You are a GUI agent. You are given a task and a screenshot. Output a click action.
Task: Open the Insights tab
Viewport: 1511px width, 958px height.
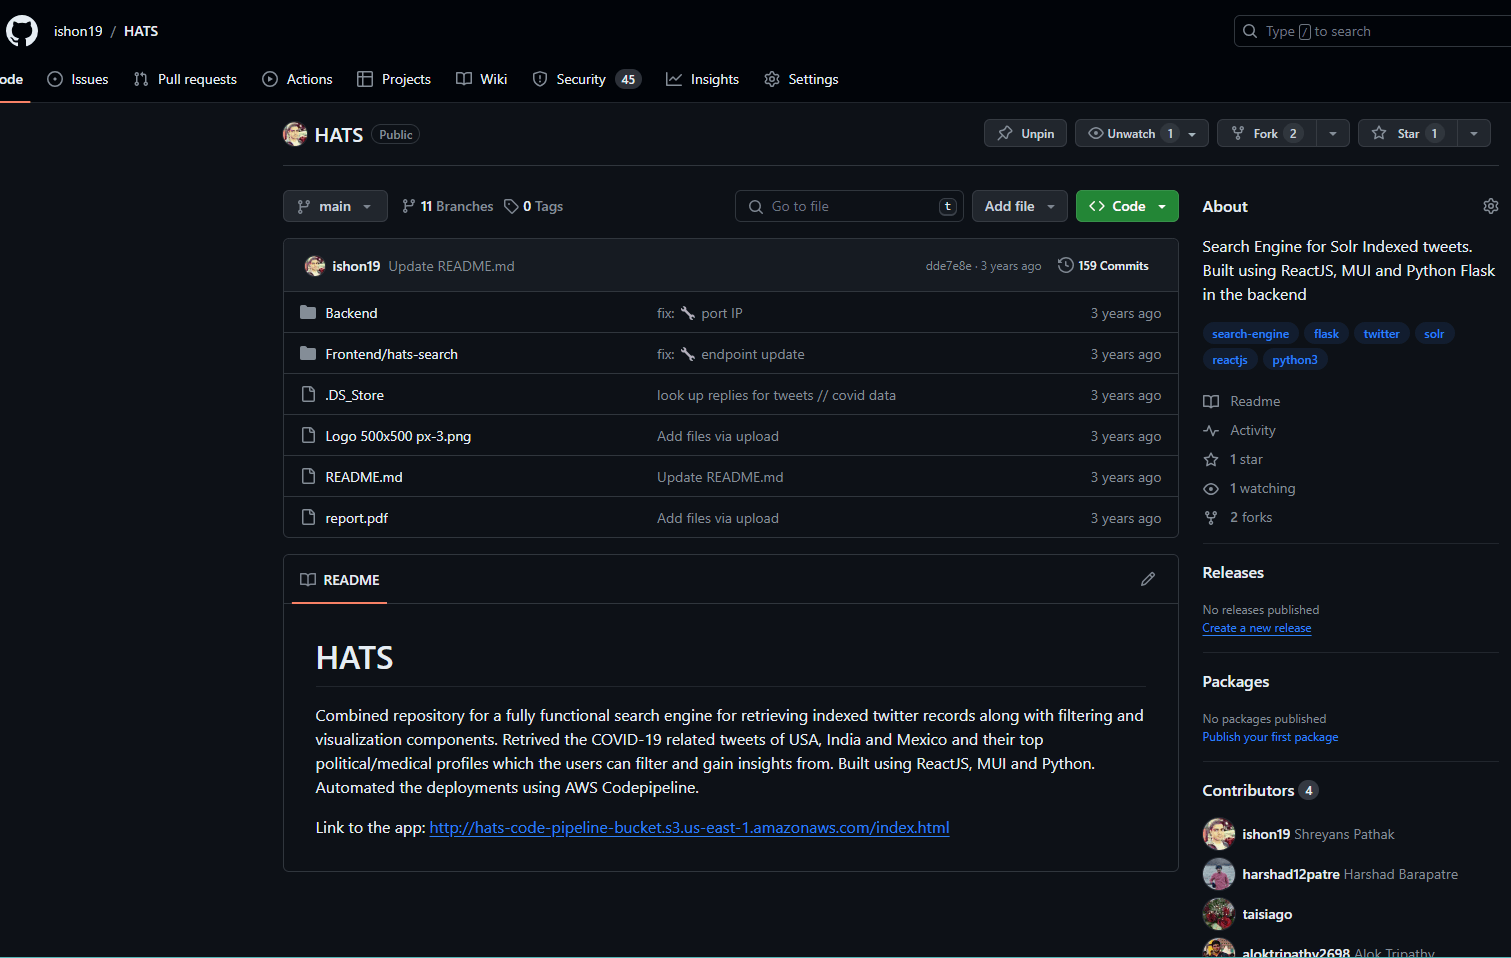pyautogui.click(x=703, y=79)
